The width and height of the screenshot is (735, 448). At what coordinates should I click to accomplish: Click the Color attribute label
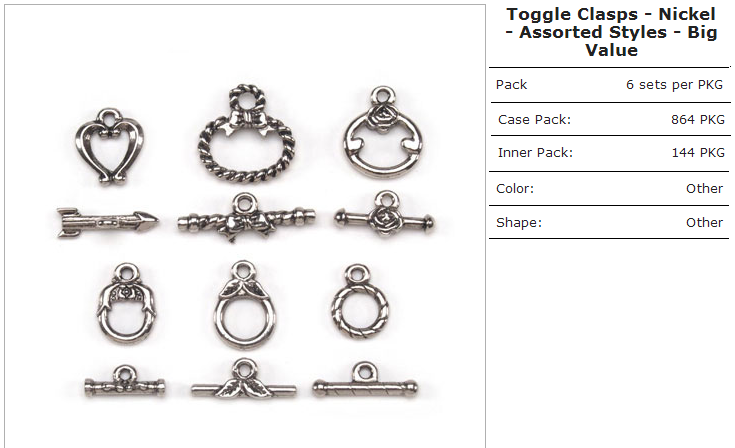(515, 188)
